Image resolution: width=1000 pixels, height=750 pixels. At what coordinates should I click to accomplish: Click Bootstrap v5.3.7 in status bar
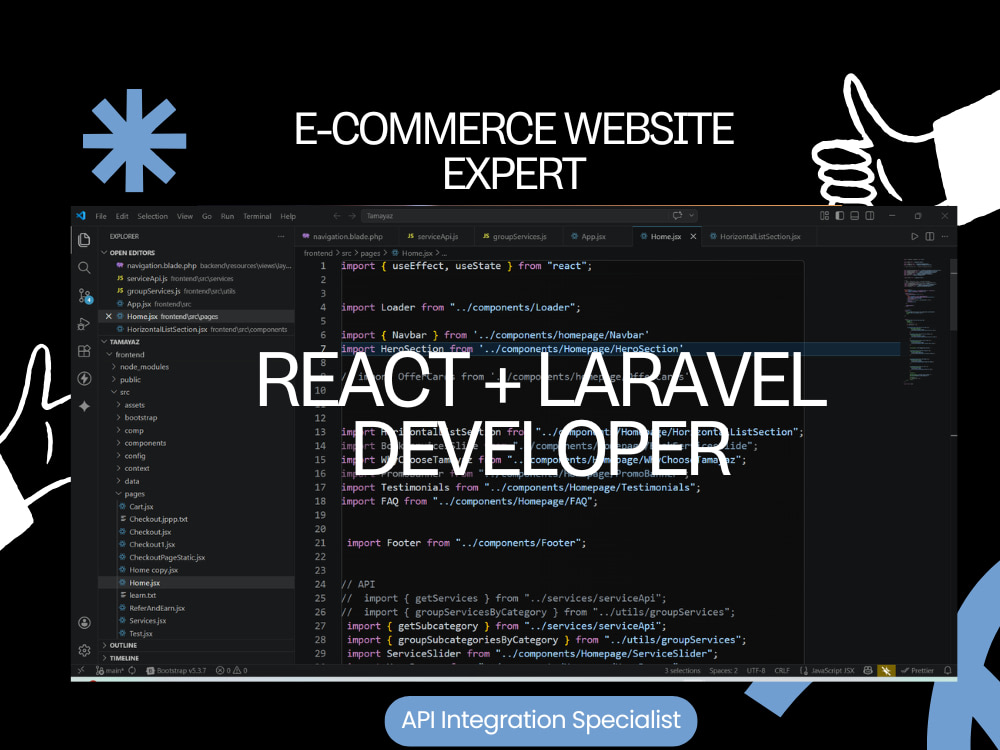click(176, 670)
